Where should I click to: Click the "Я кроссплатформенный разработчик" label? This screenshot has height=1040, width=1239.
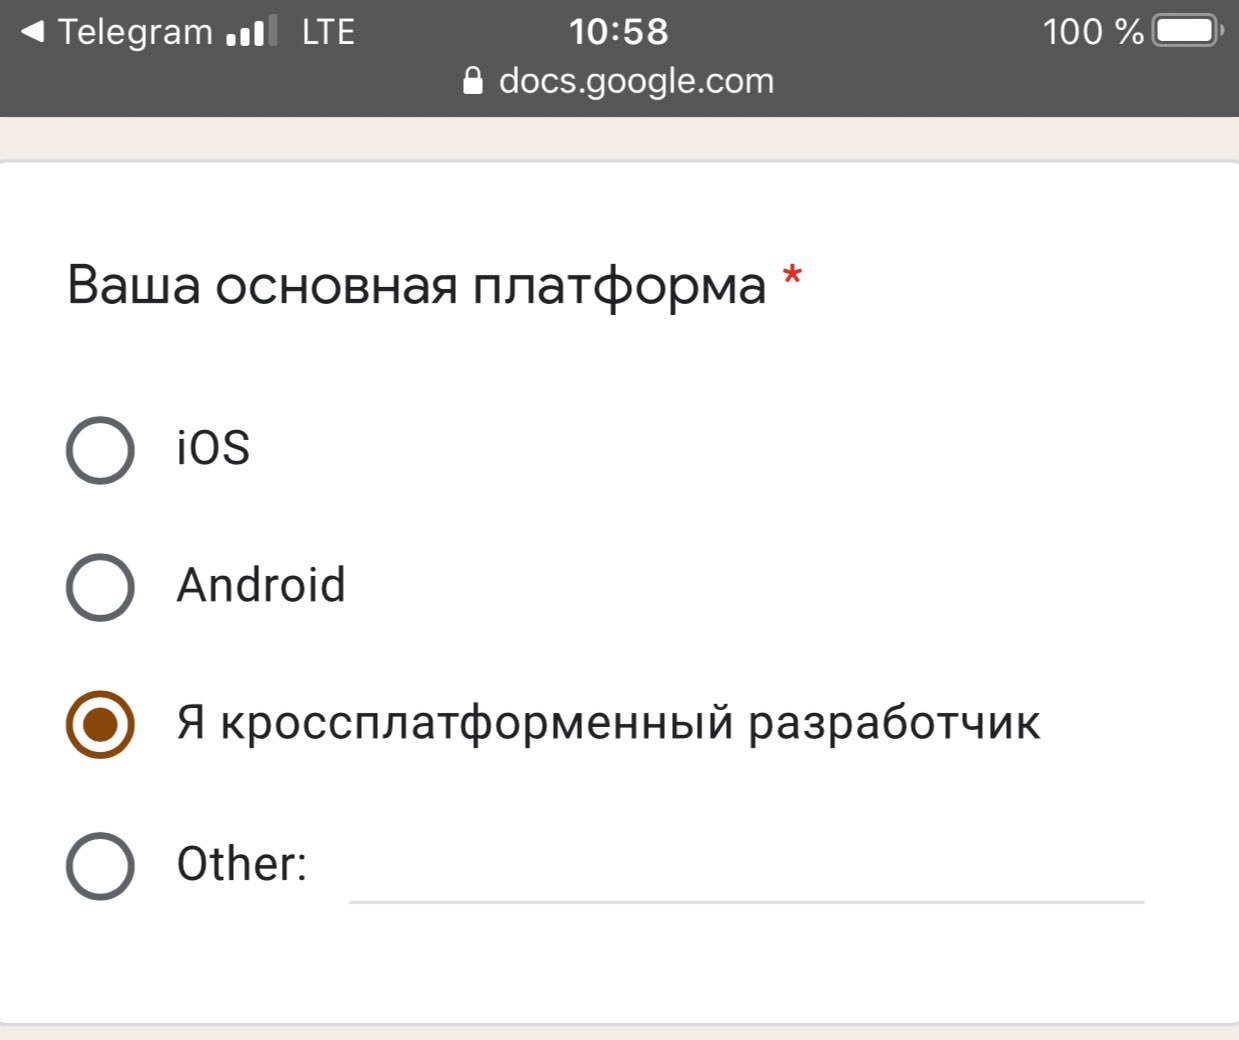(608, 723)
